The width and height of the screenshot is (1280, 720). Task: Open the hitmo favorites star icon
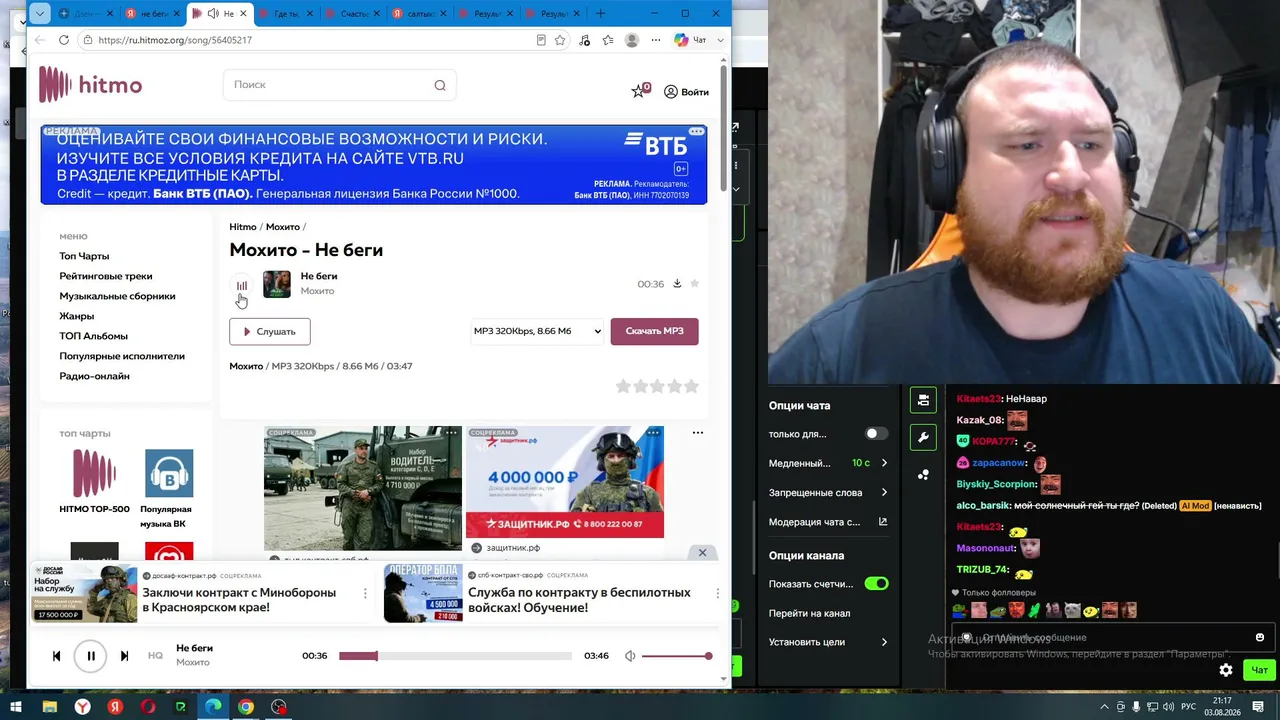pos(640,91)
